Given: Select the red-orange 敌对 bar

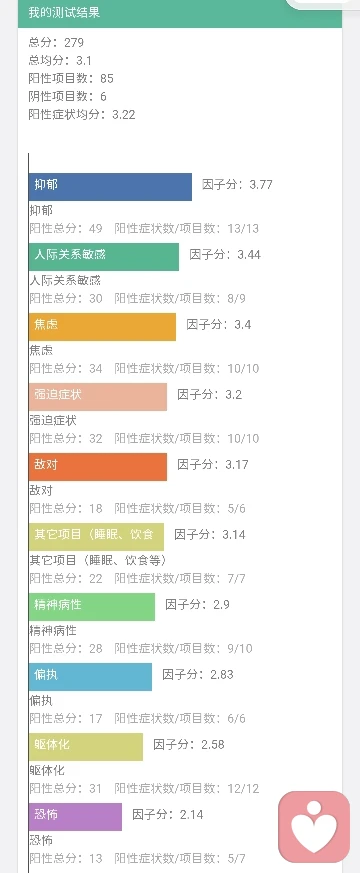Looking at the screenshot, I should pos(98,467).
